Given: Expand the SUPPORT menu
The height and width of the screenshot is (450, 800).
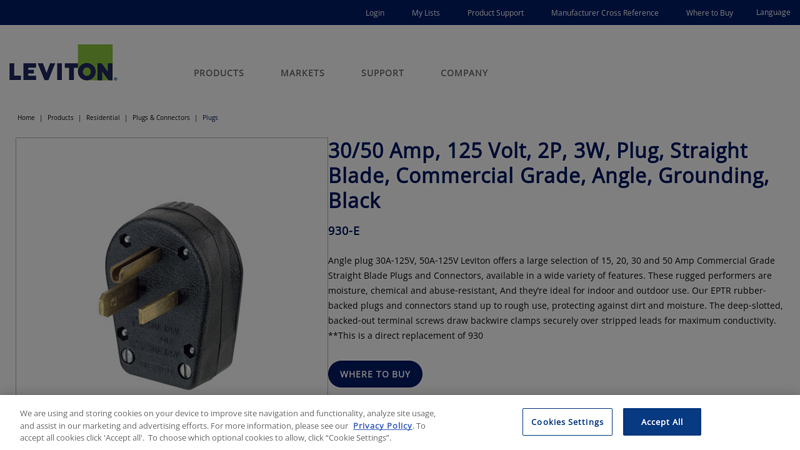Looking at the screenshot, I should (x=382, y=73).
